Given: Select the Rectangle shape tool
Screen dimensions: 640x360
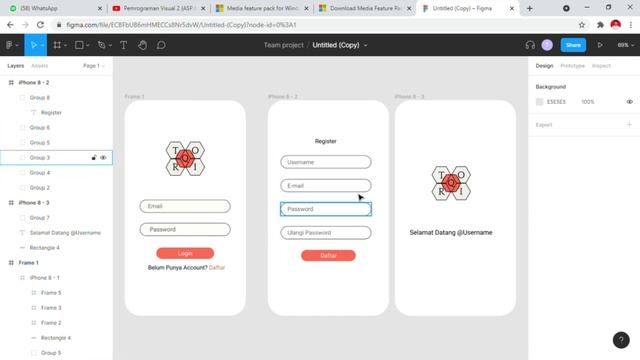Looking at the screenshot, I should (x=79, y=45).
